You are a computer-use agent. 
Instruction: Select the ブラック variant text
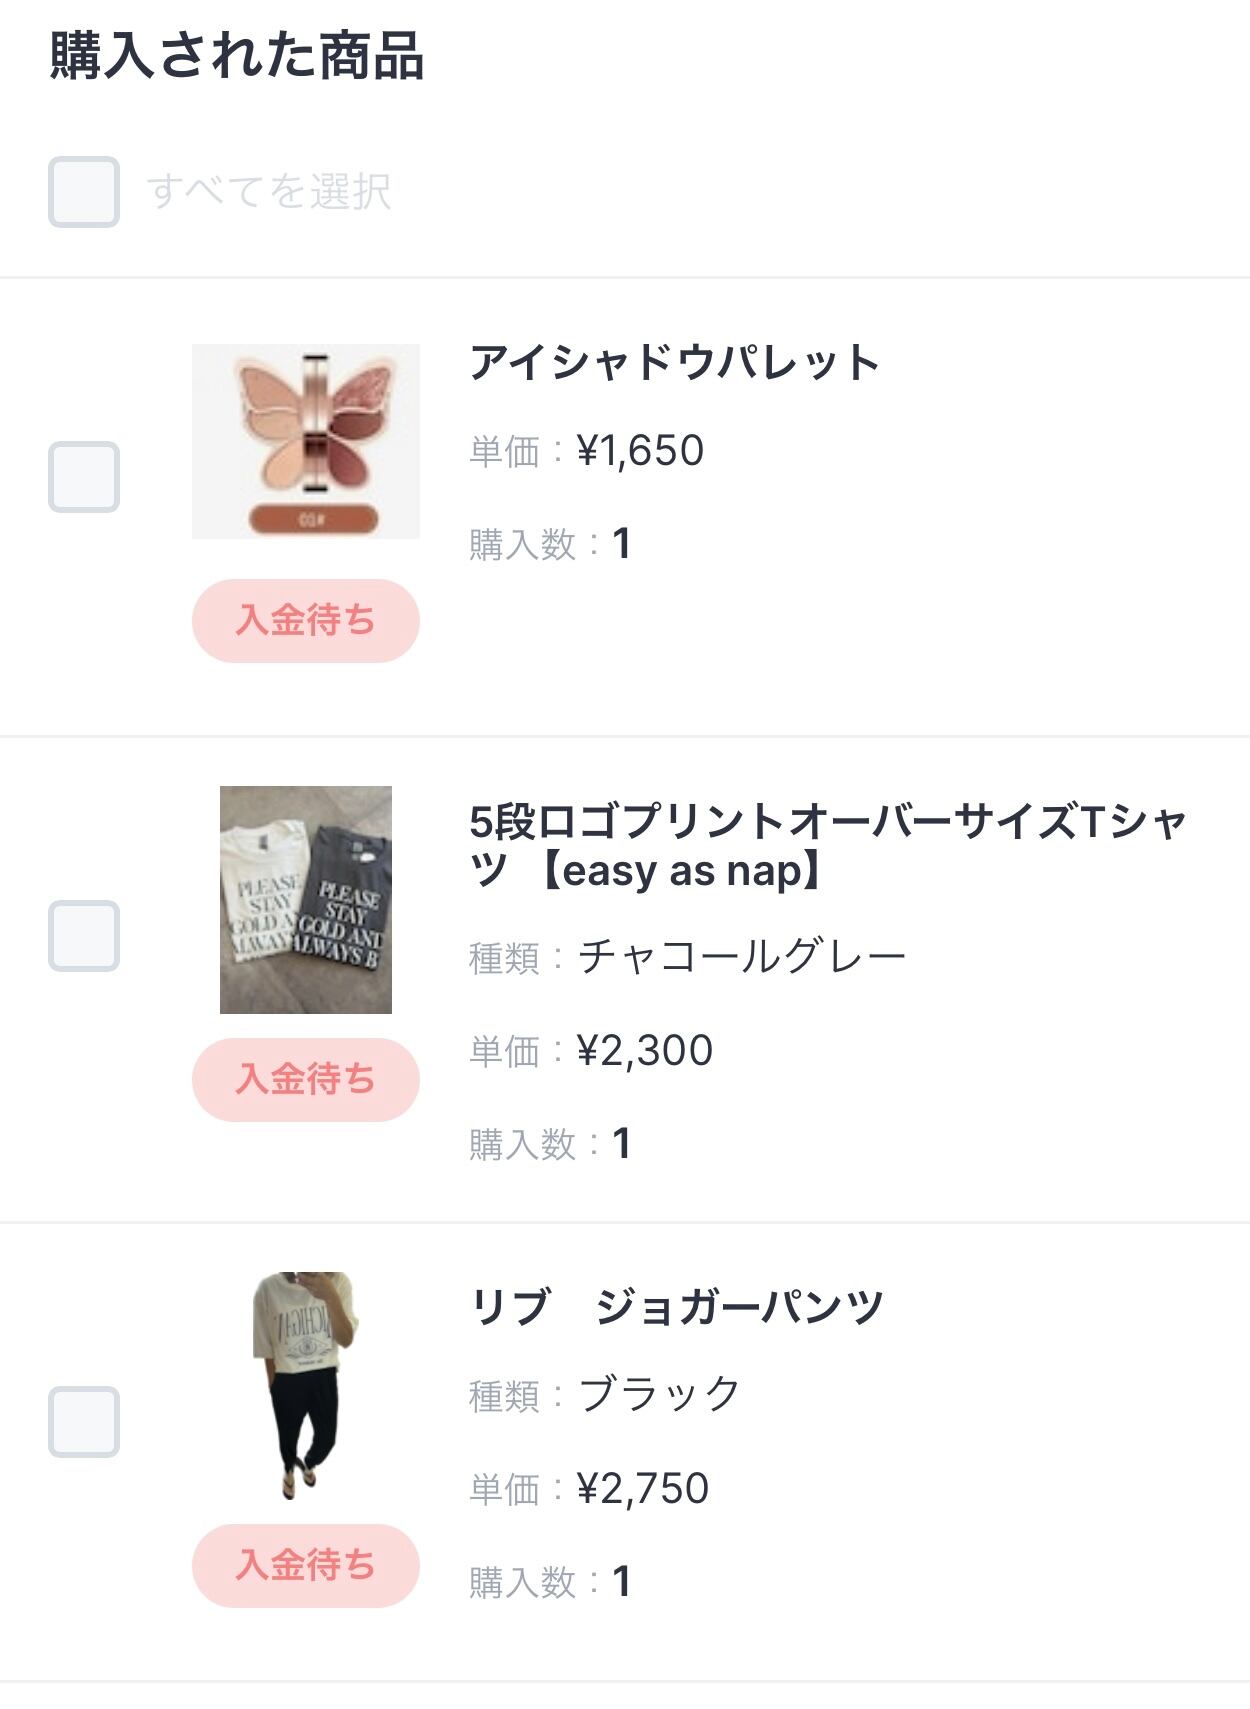coord(660,1394)
